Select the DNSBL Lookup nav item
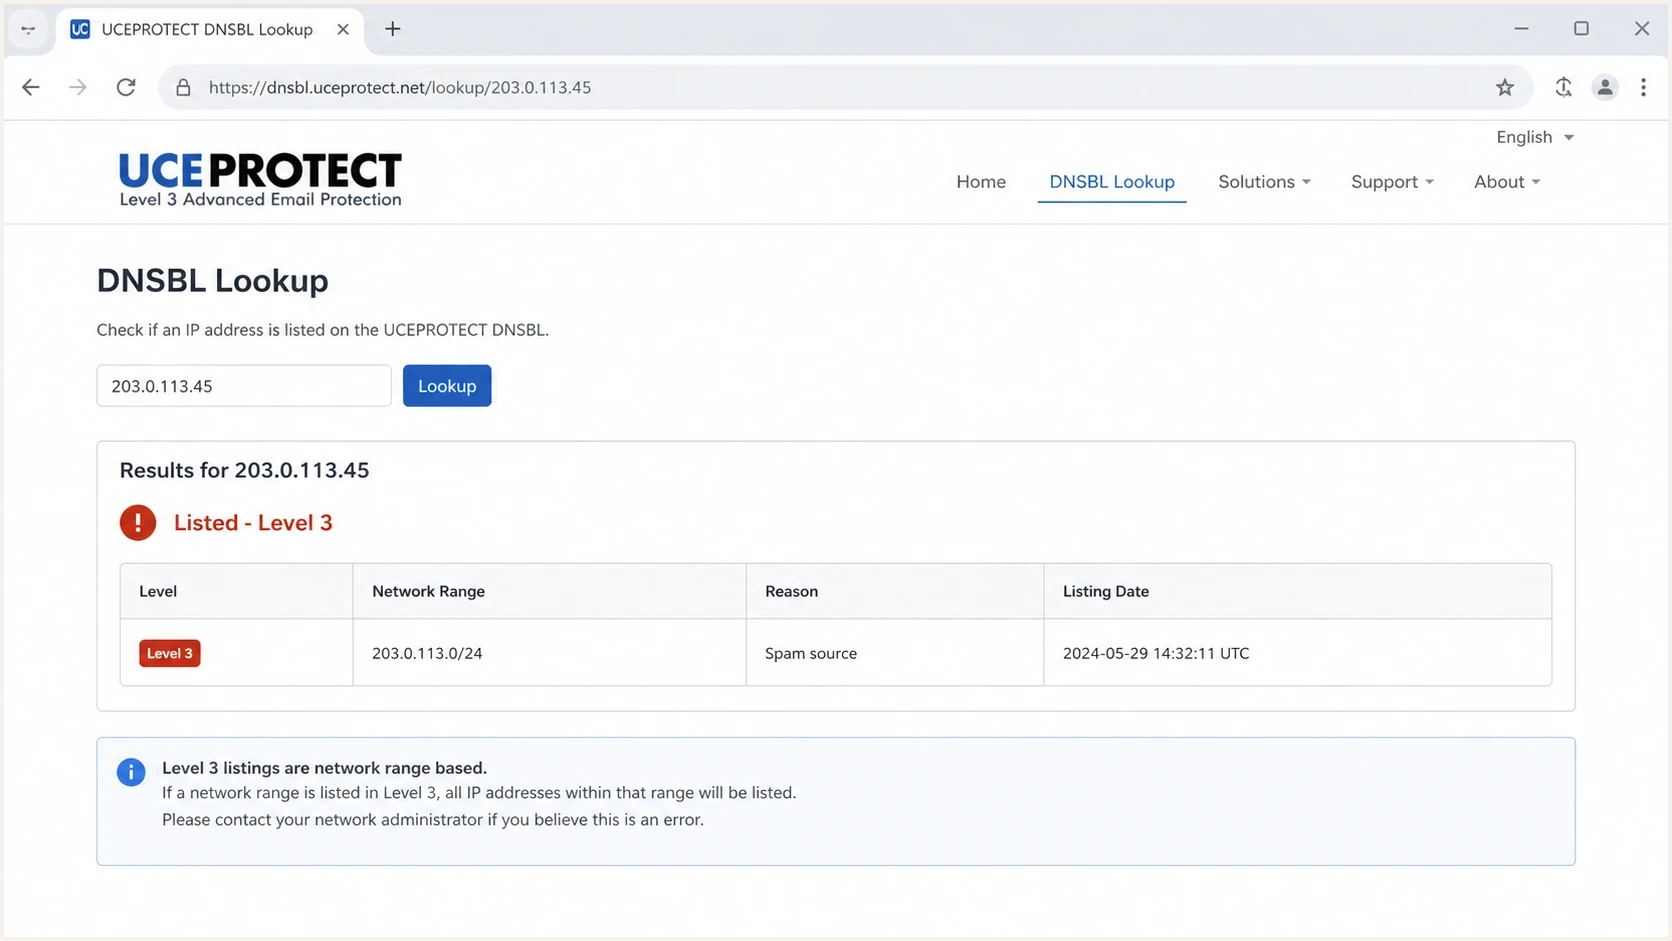 pyautogui.click(x=1112, y=181)
